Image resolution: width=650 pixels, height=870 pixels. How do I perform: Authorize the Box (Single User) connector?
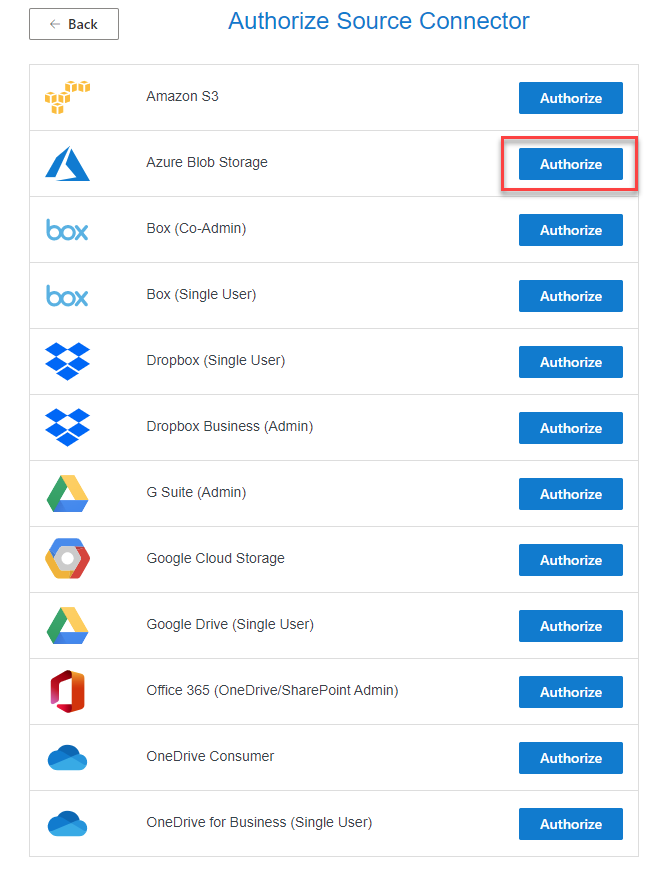tap(571, 296)
